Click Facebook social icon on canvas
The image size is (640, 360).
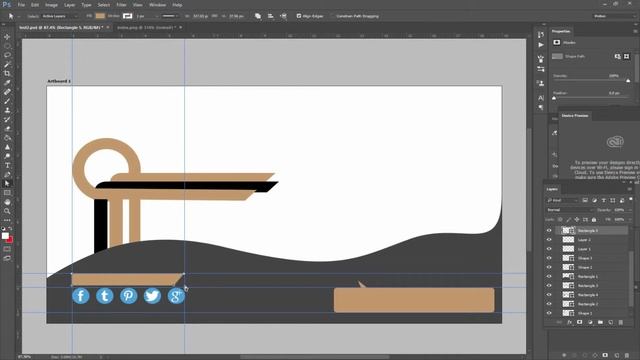pos(81,296)
